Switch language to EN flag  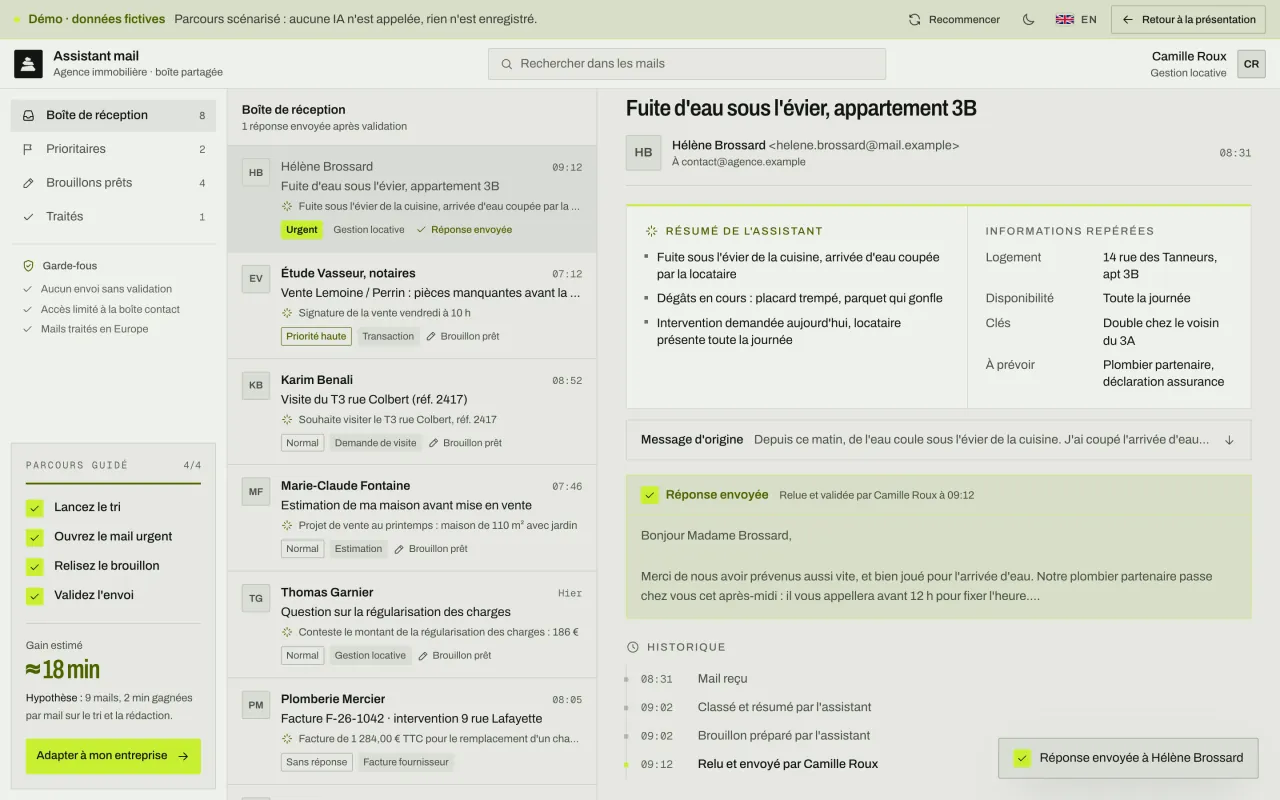(1065, 19)
